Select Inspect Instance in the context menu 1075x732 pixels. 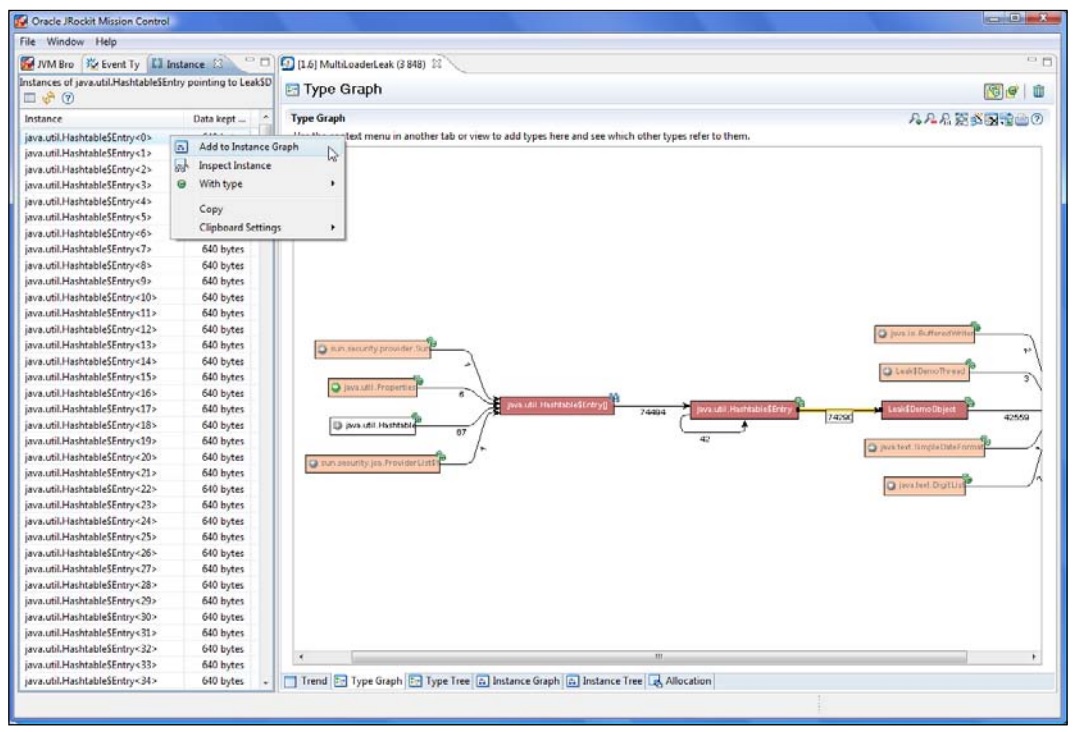point(234,166)
